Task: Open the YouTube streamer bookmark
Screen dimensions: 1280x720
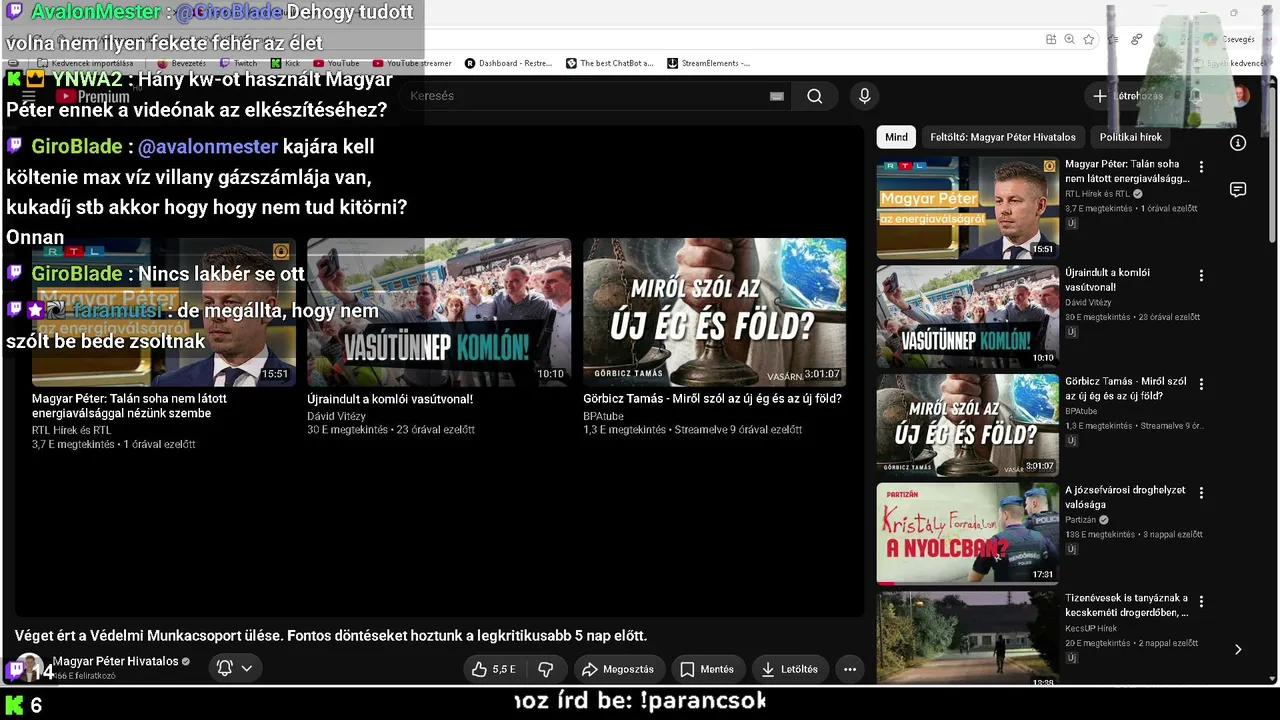Action: (412, 63)
